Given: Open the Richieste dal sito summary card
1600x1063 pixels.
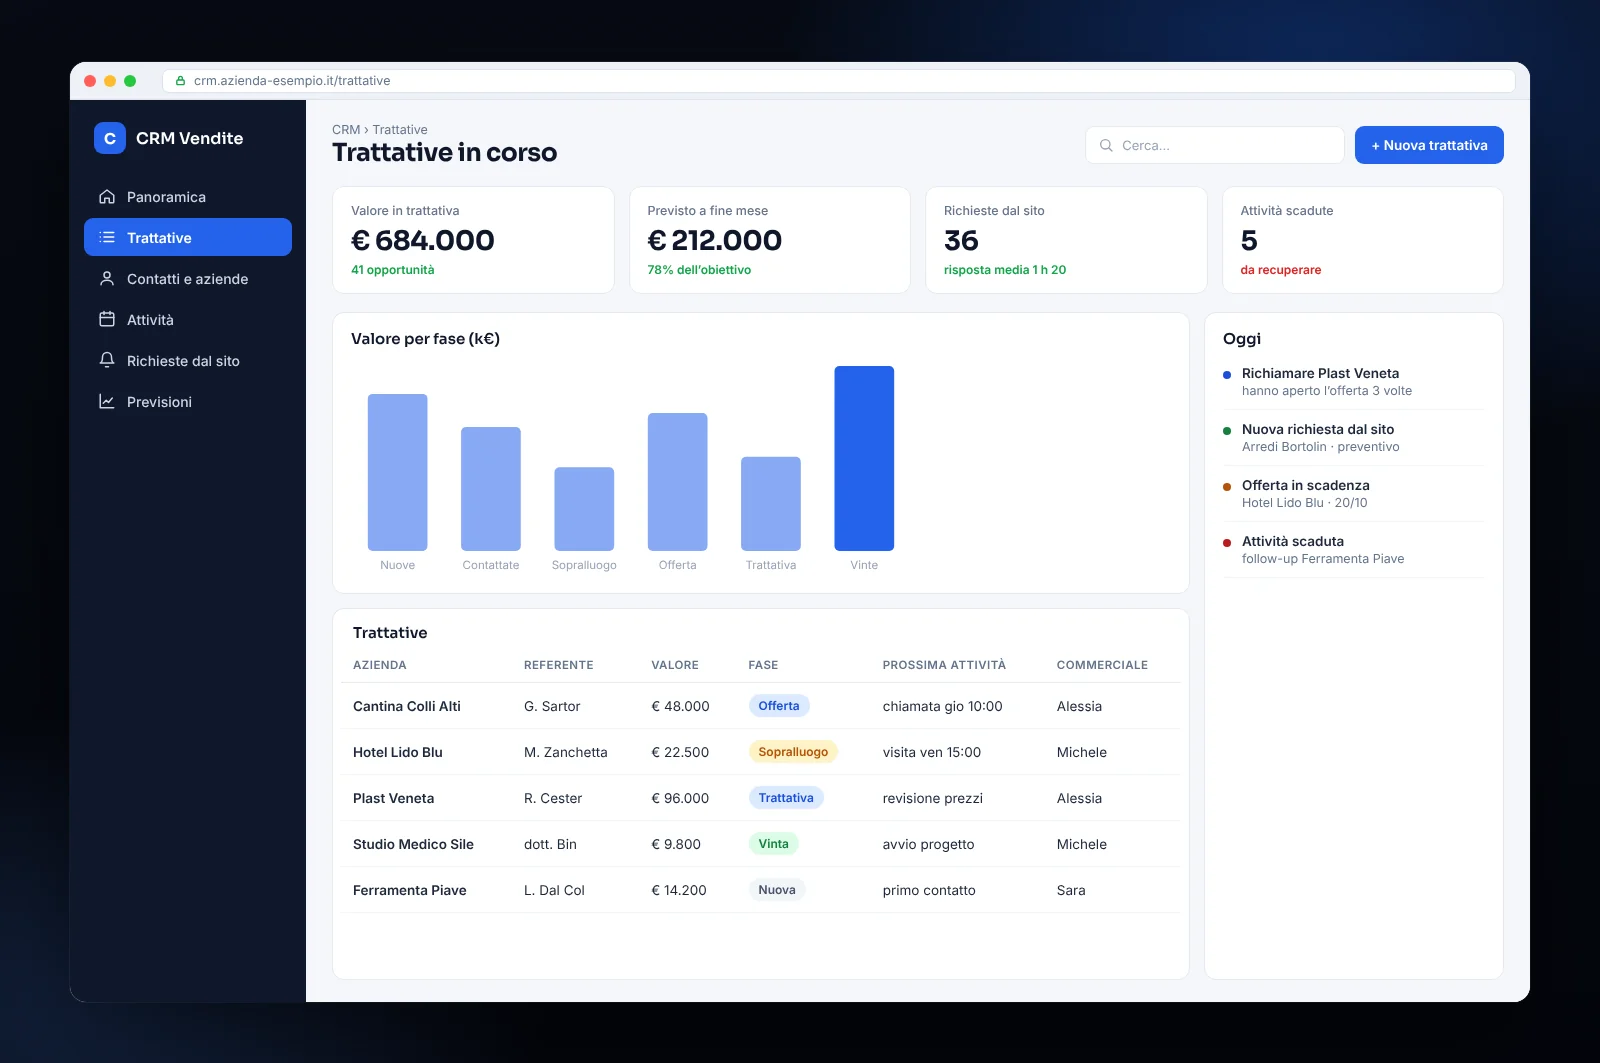Looking at the screenshot, I should [1066, 240].
